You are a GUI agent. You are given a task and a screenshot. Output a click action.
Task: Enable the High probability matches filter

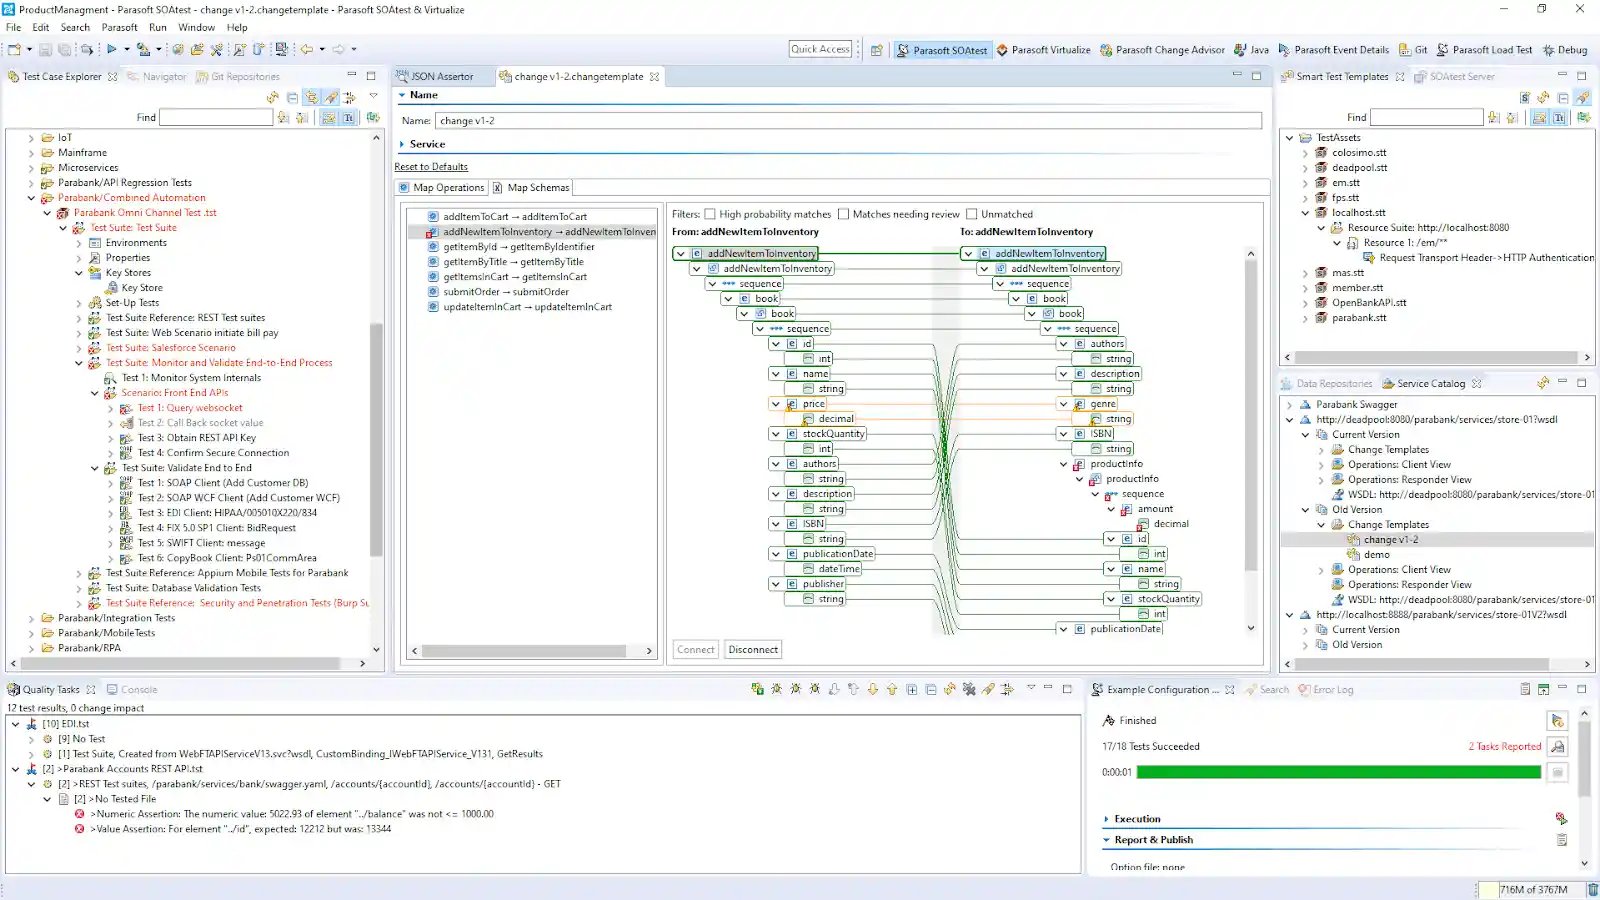tap(710, 214)
